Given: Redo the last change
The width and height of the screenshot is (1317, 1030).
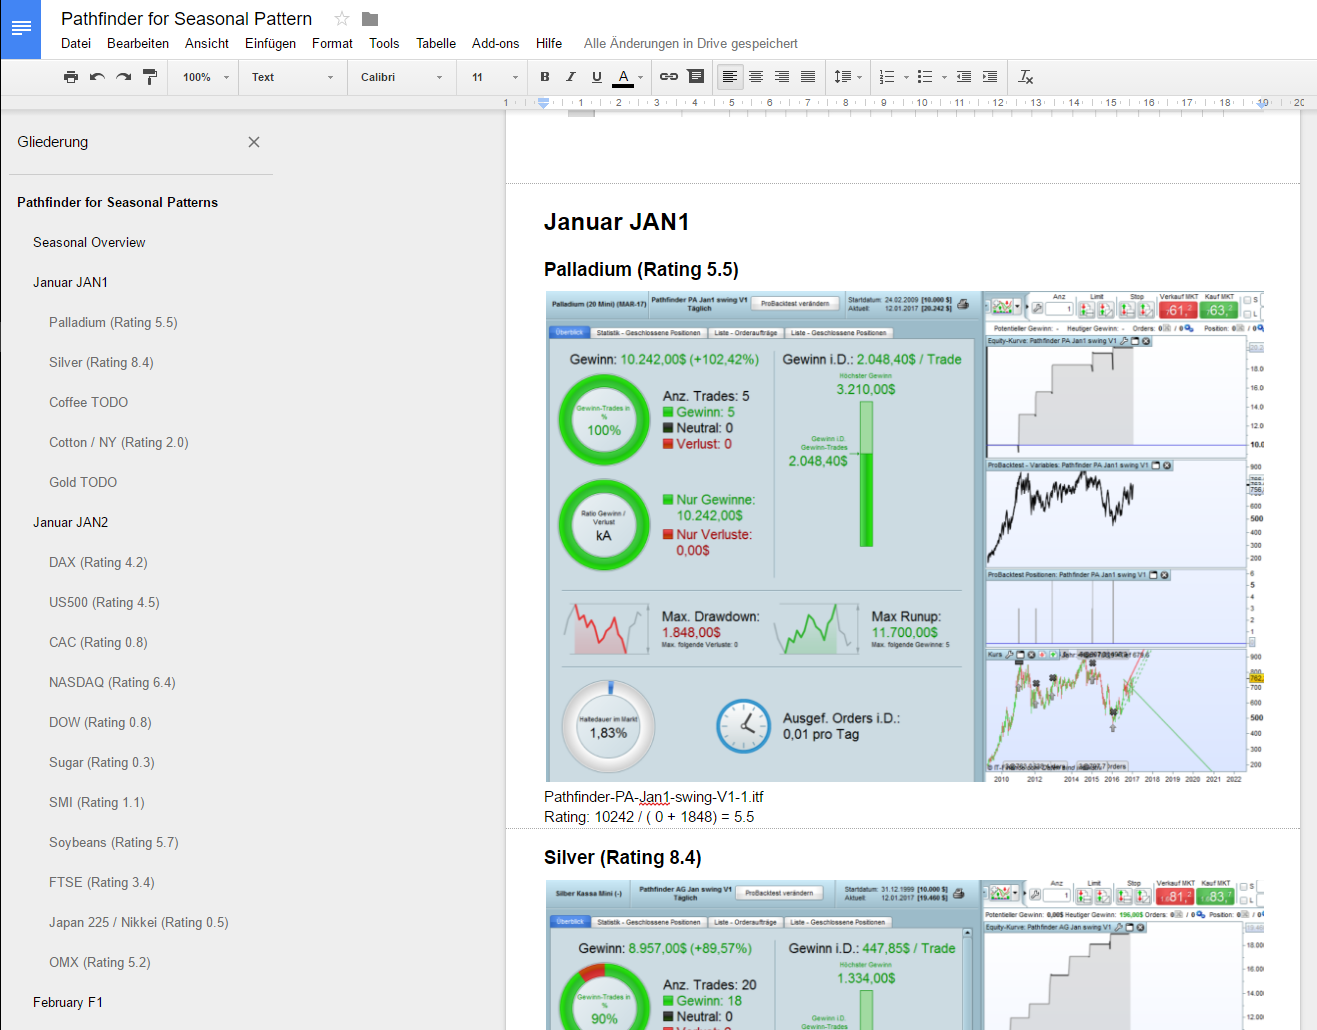Looking at the screenshot, I should pyautogui.click(x=123, y=77).
